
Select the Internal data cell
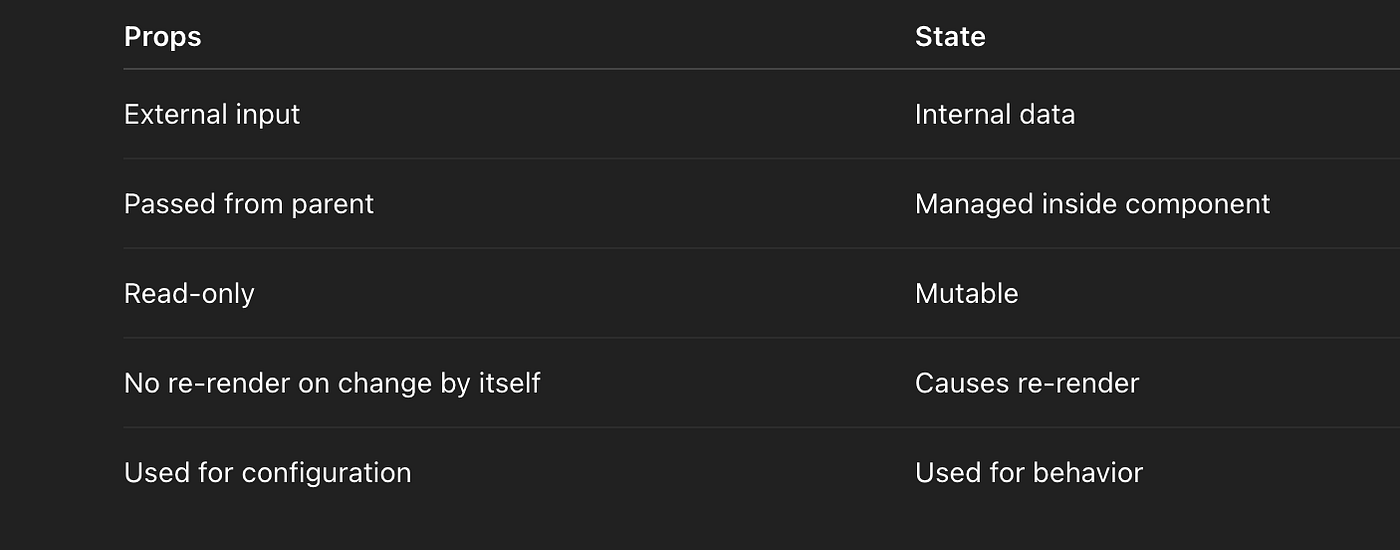[x=995, y=114]
